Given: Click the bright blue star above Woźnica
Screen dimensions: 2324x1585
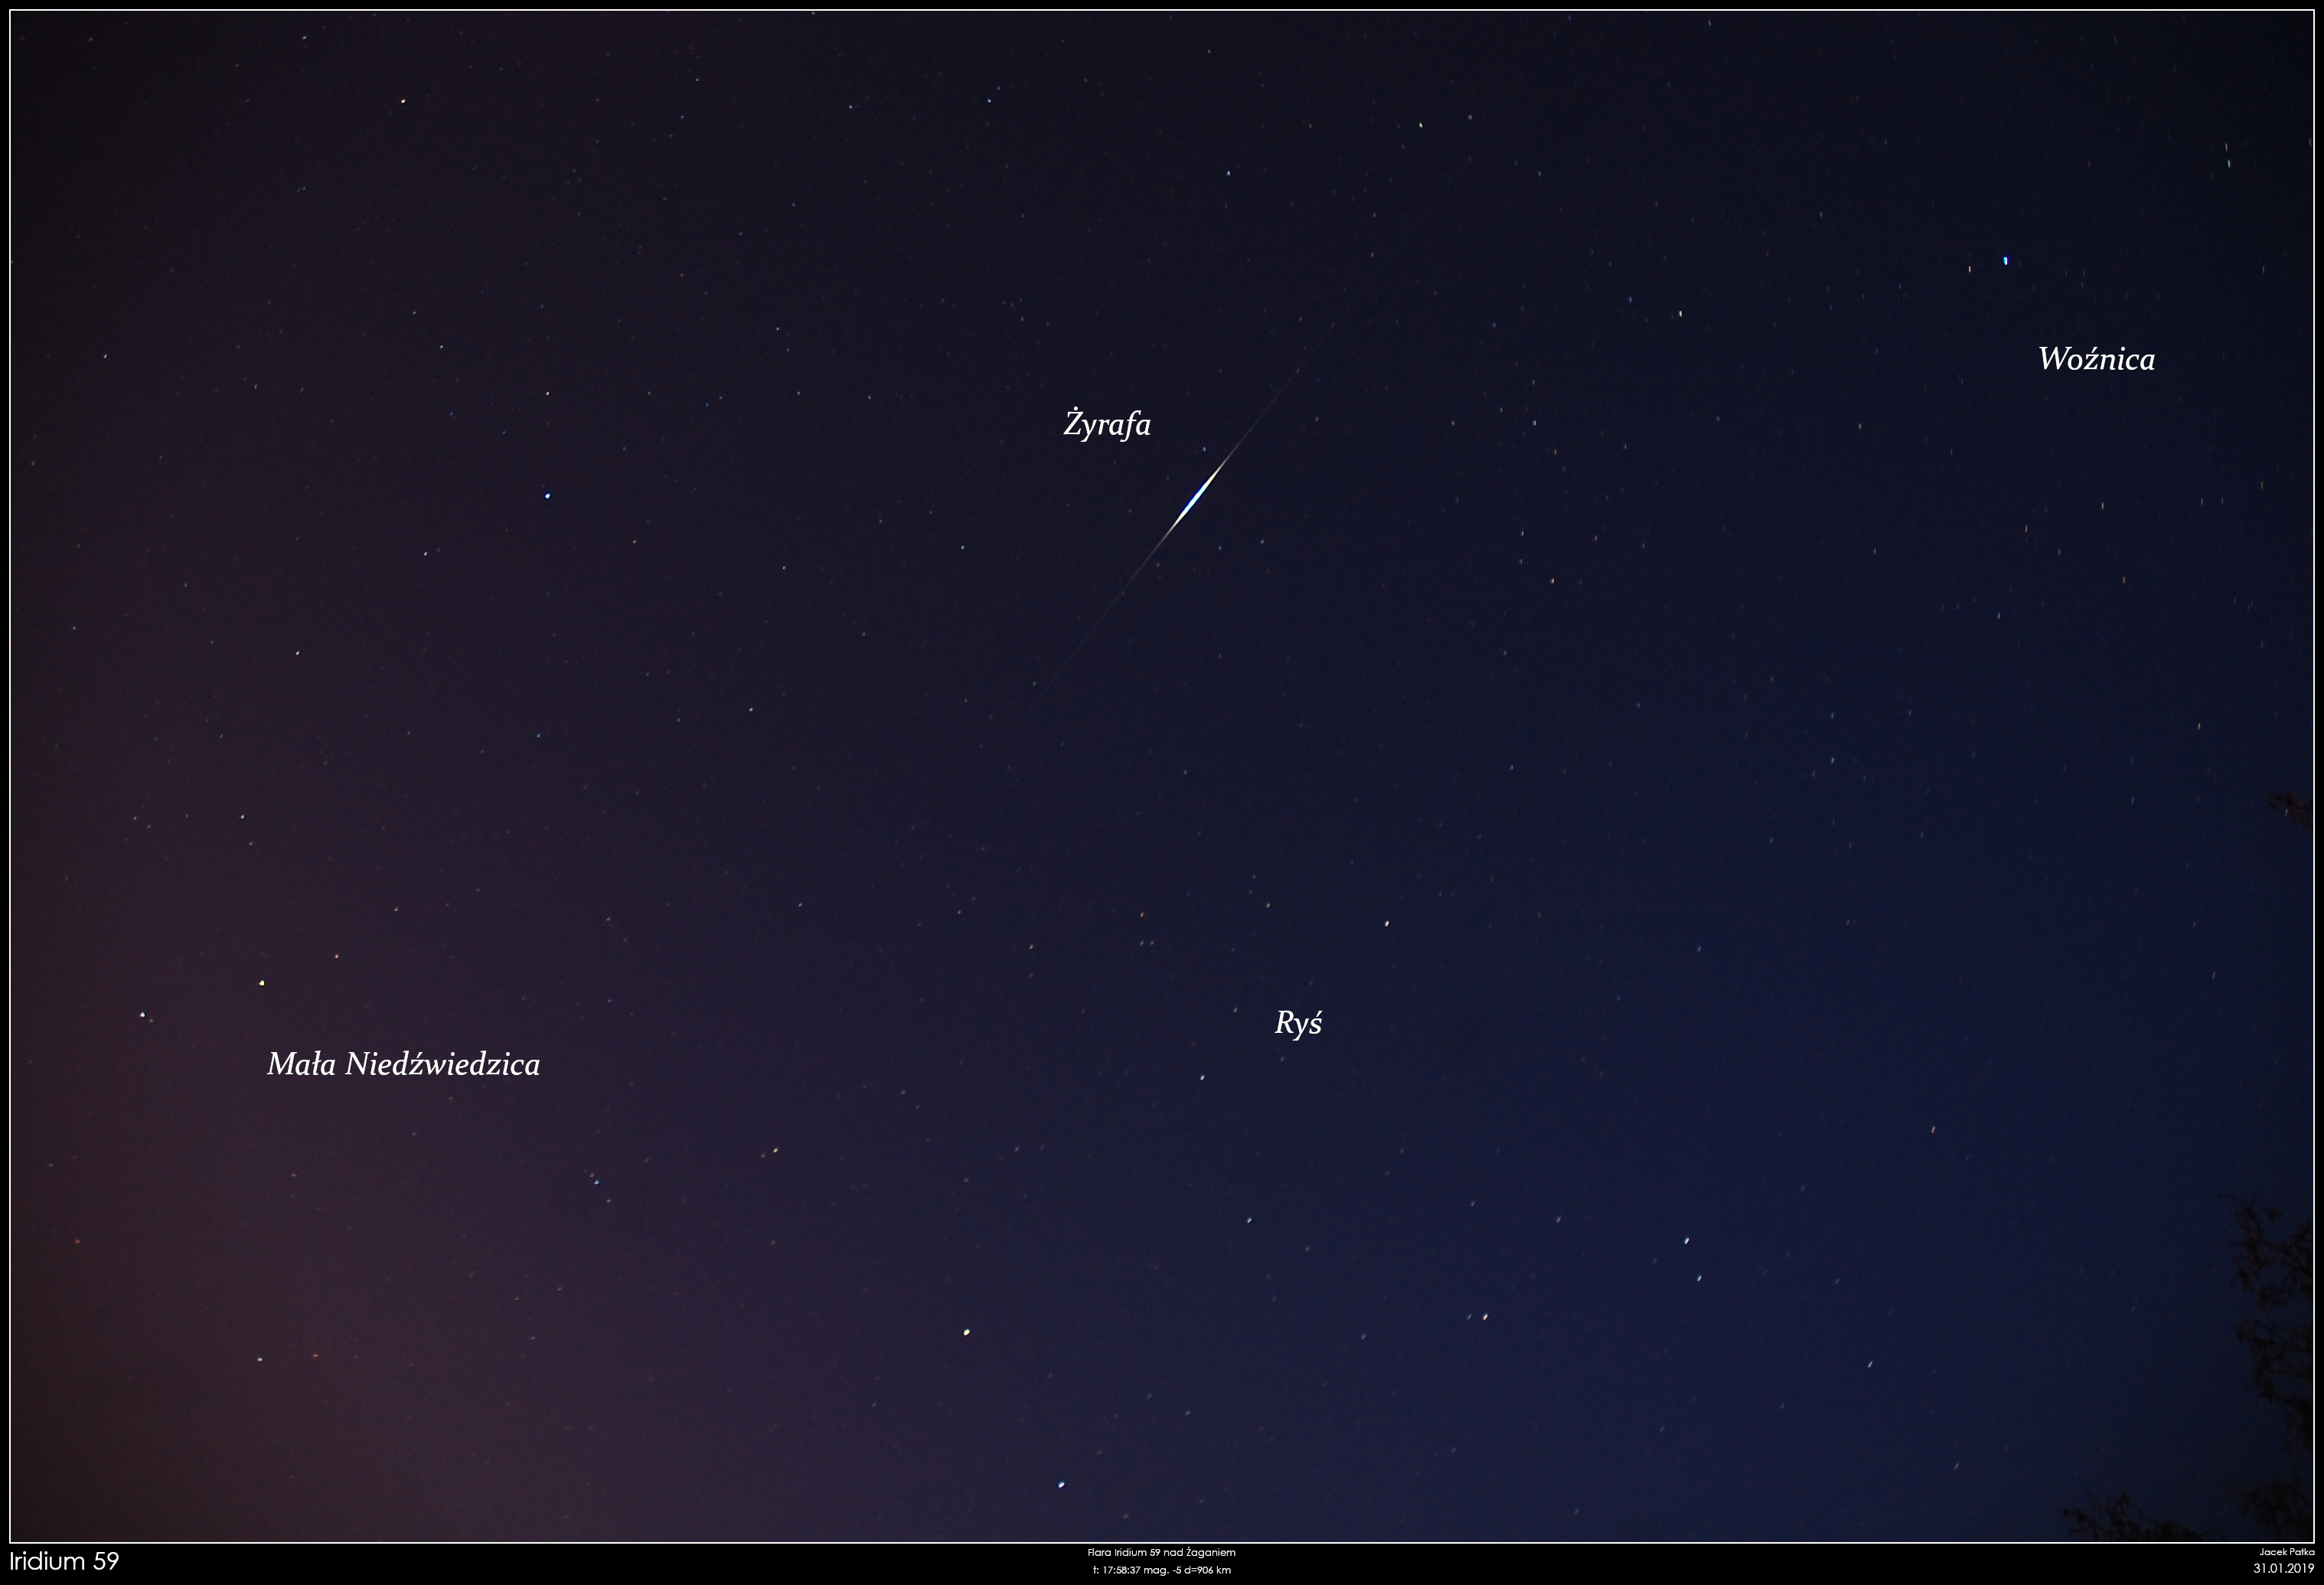Looking at the screenshot, I should coord(2005,261).
